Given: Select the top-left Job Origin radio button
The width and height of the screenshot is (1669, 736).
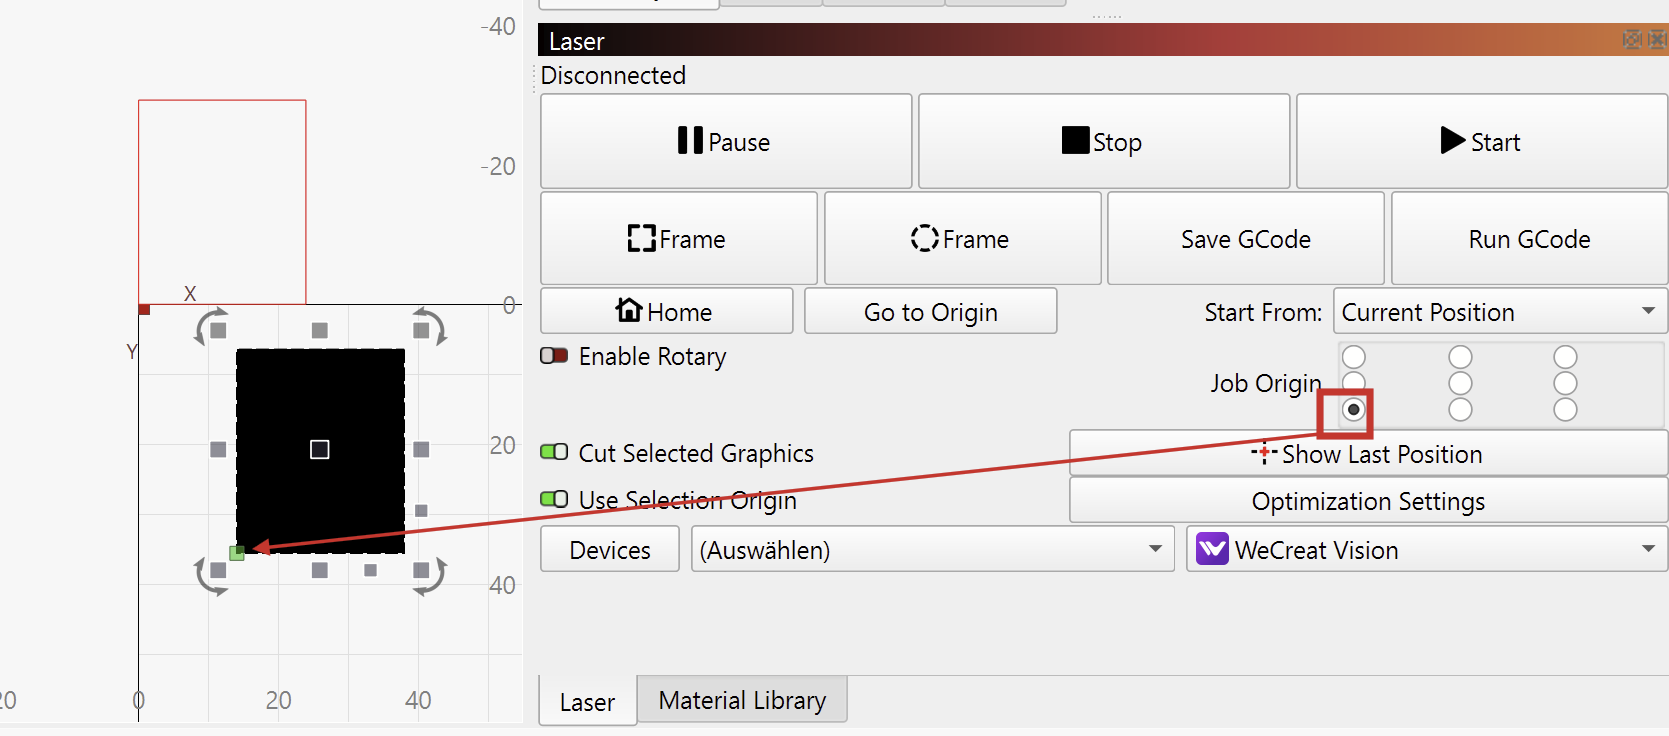Looking at the screenshot, I should pos(1354,357).
